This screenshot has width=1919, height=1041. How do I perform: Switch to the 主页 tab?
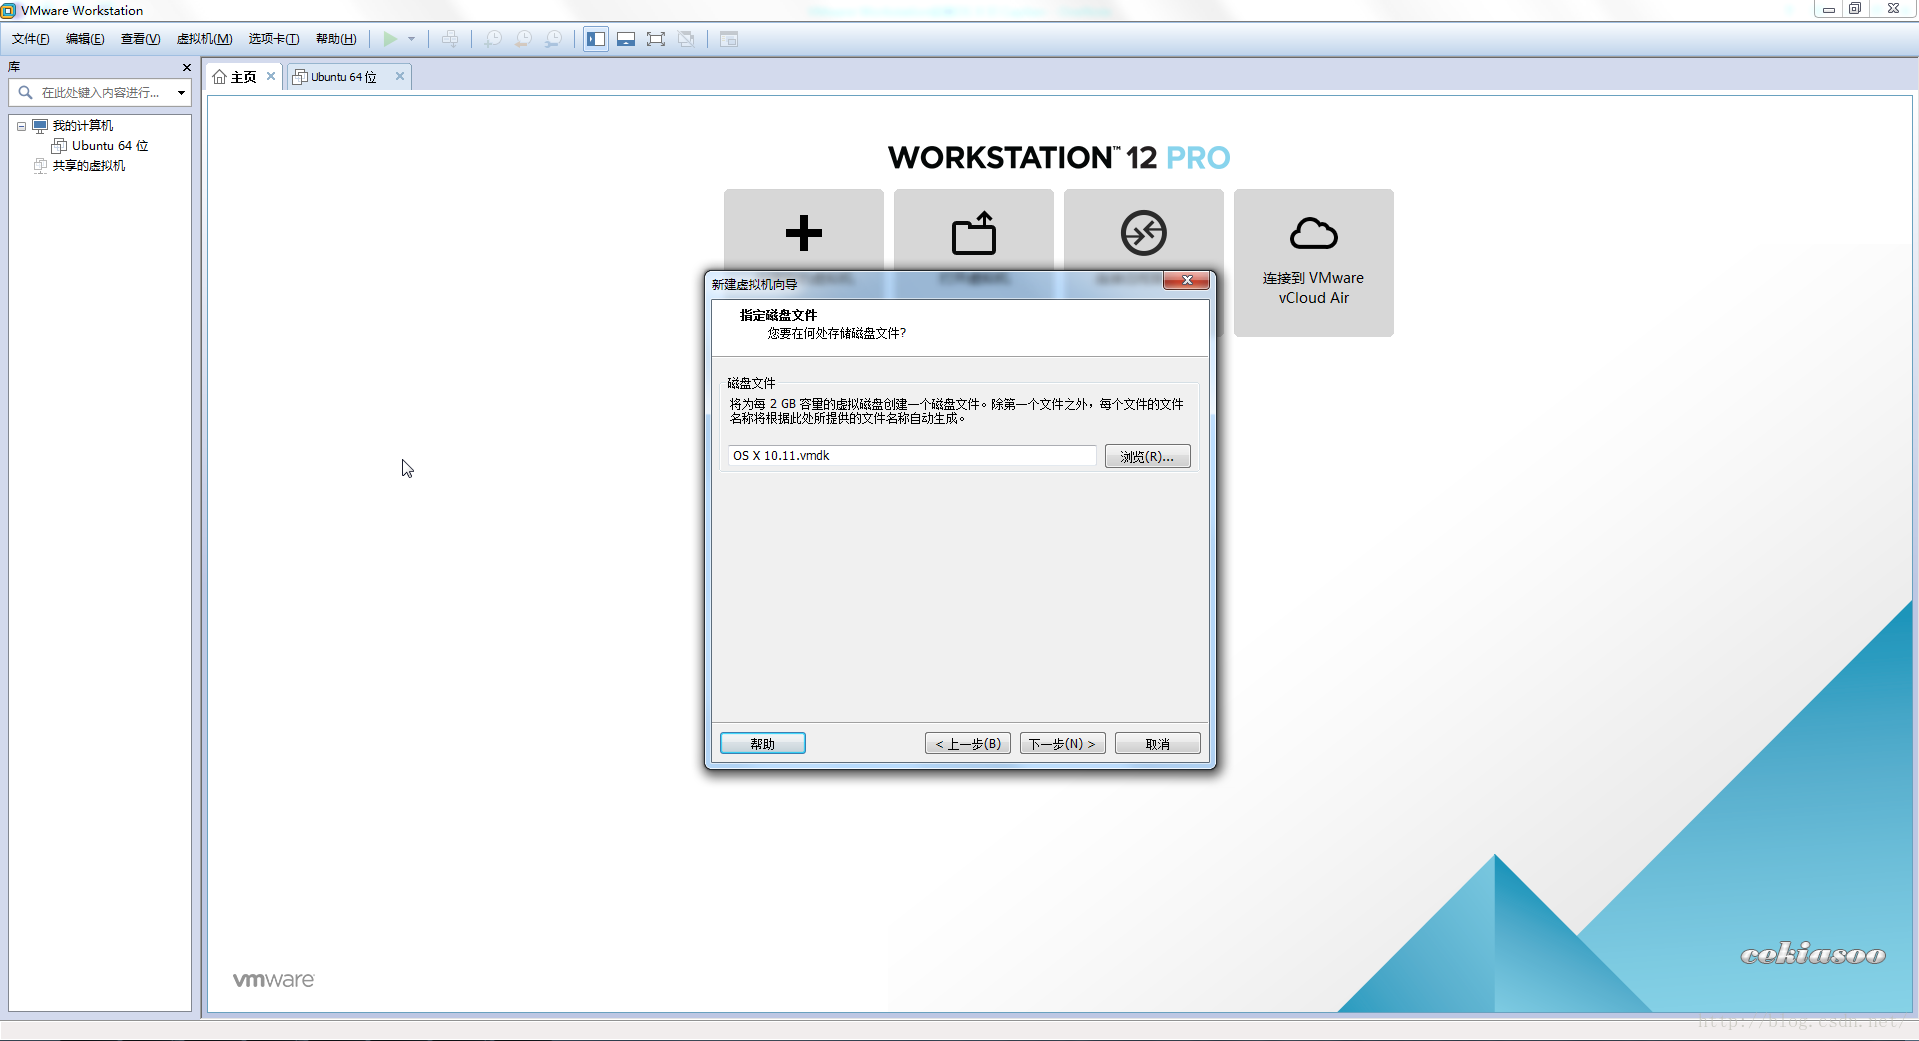point(243,77)
